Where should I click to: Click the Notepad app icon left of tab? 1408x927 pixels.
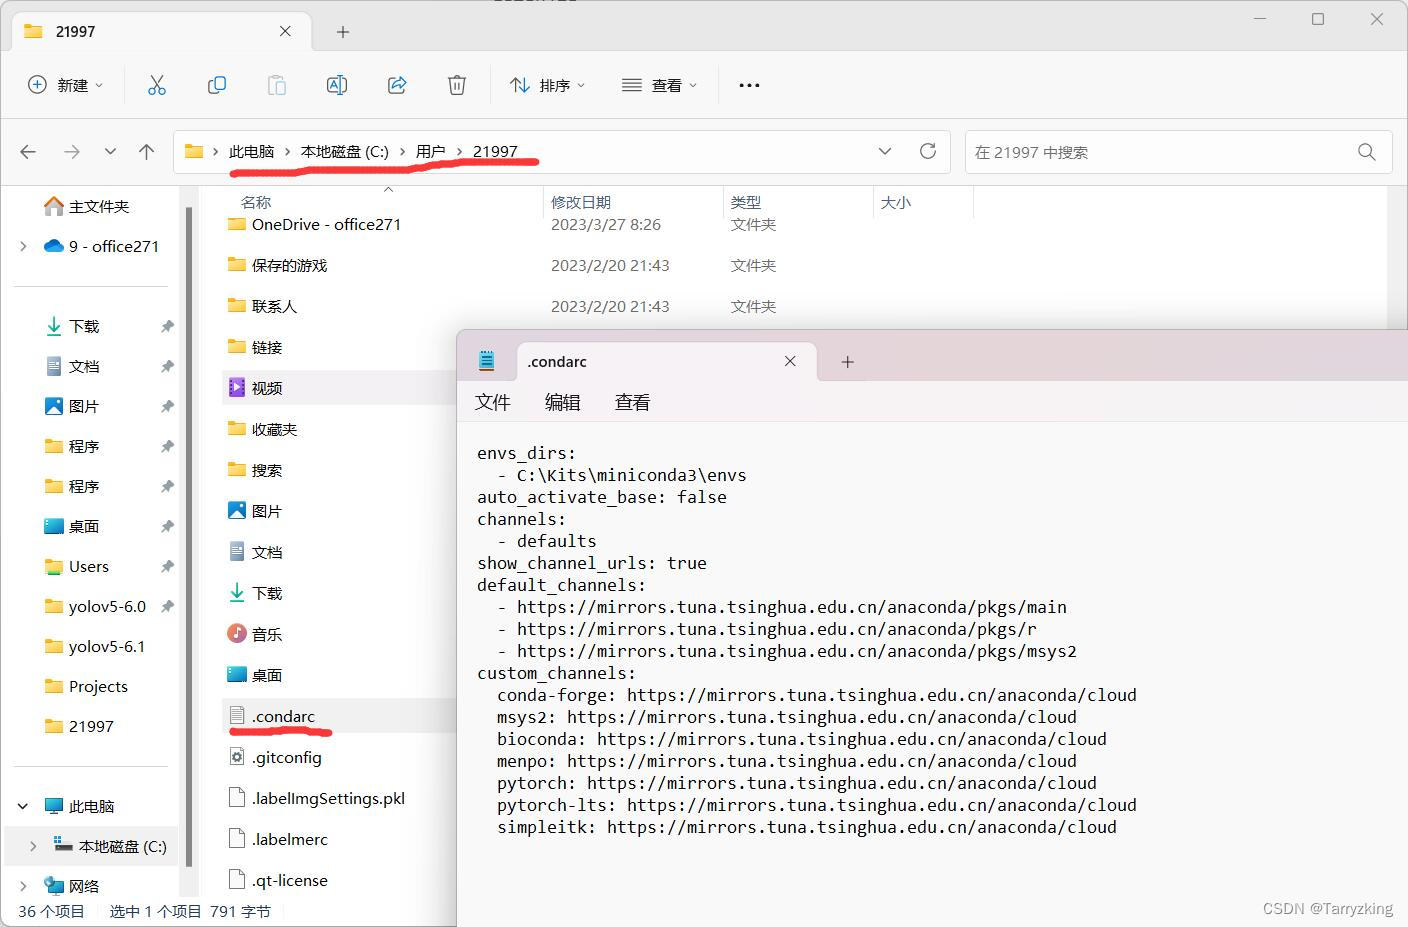point(487,361)
